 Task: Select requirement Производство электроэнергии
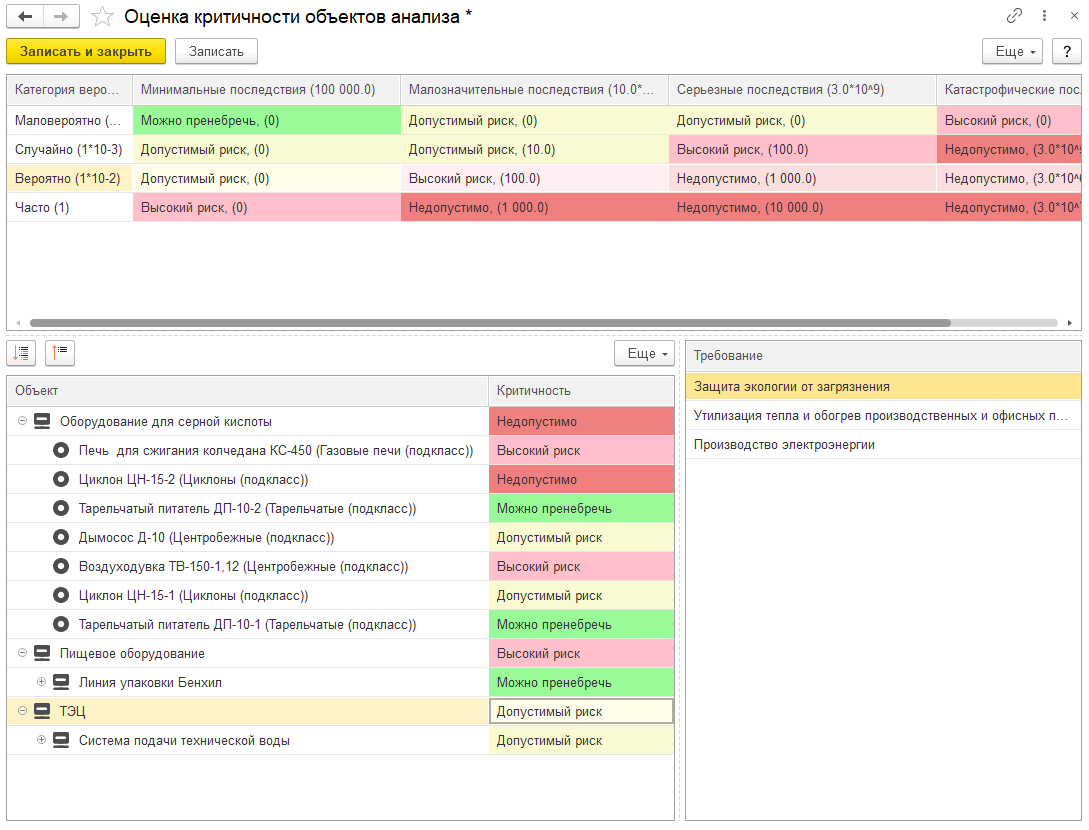(883, 445)
